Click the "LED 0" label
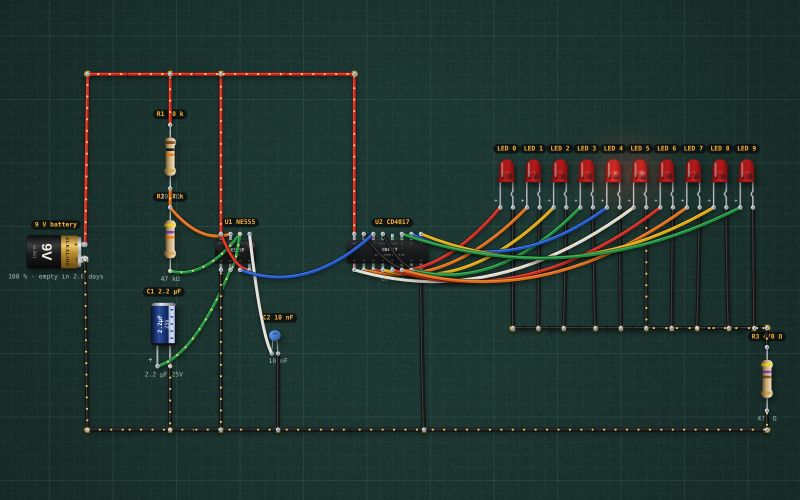Image resolution: width=800 pixels, height=500 pixels. pos(507,148)
